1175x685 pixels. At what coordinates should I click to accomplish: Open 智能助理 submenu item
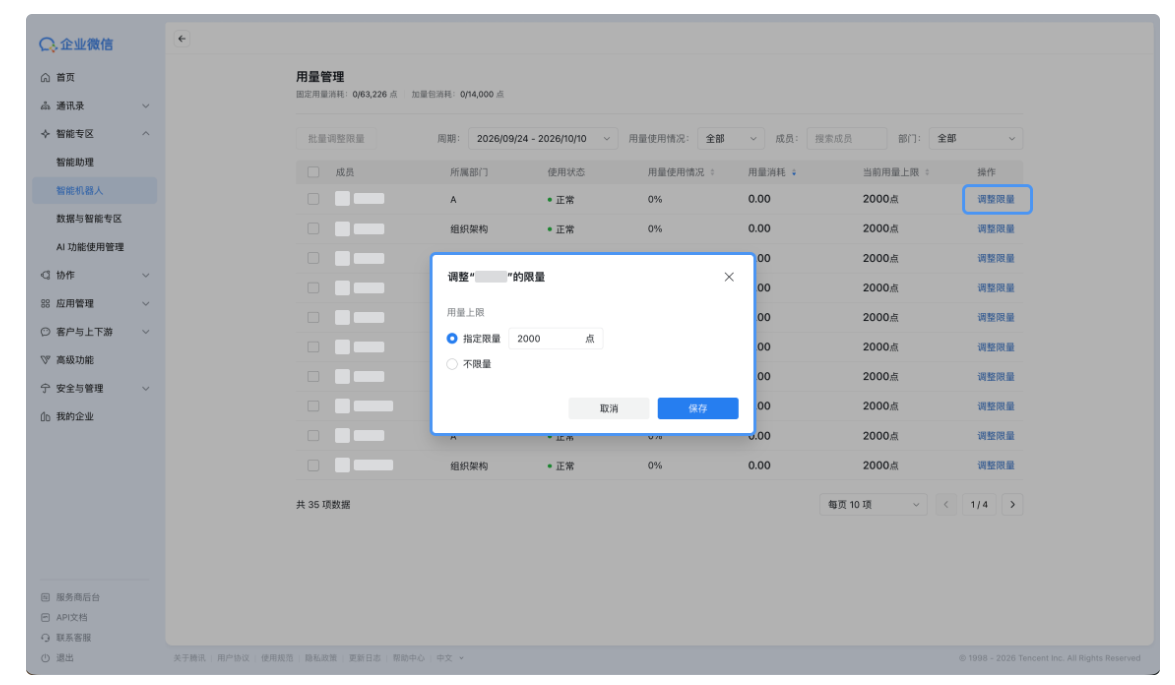click(75, 163)
